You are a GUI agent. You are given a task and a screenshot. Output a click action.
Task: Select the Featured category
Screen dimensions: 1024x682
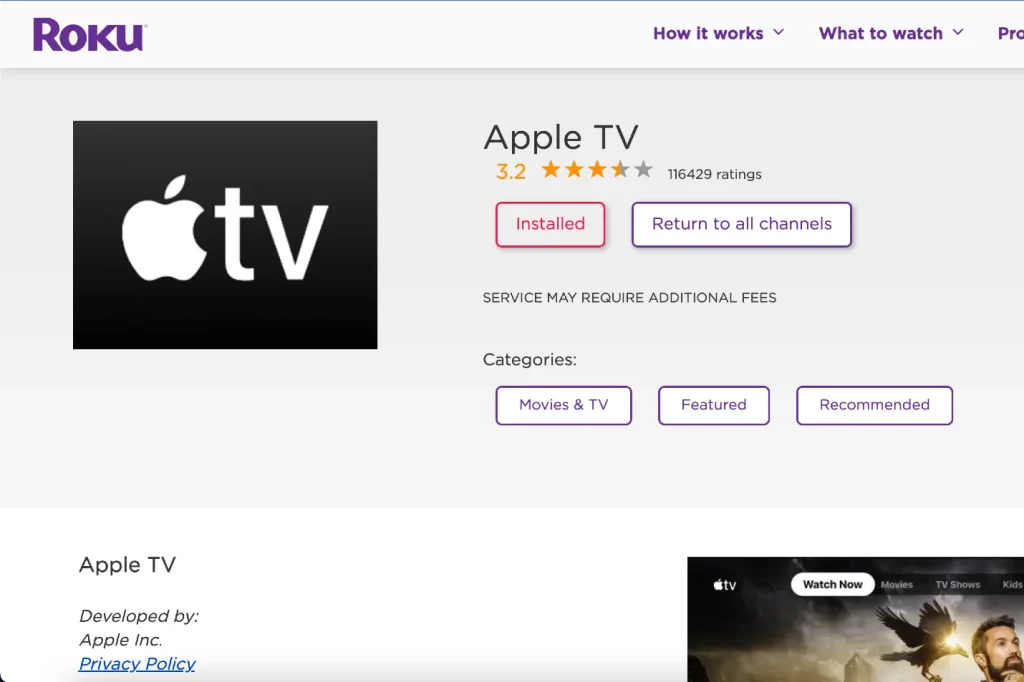point(713,405)
